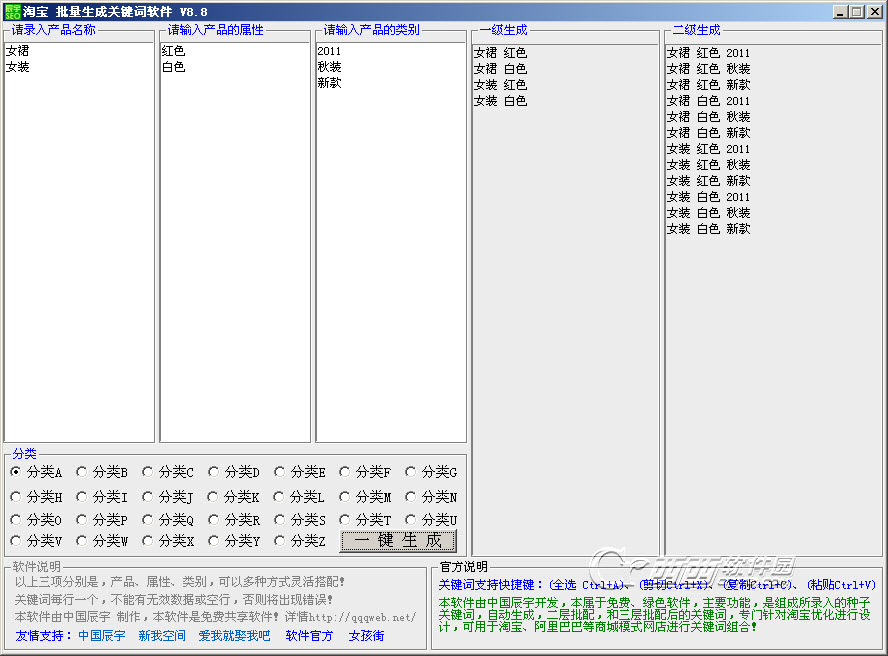Click the 新款 entry in category box
The height and width of the screenshot is (656, 888).
[329, 83]
